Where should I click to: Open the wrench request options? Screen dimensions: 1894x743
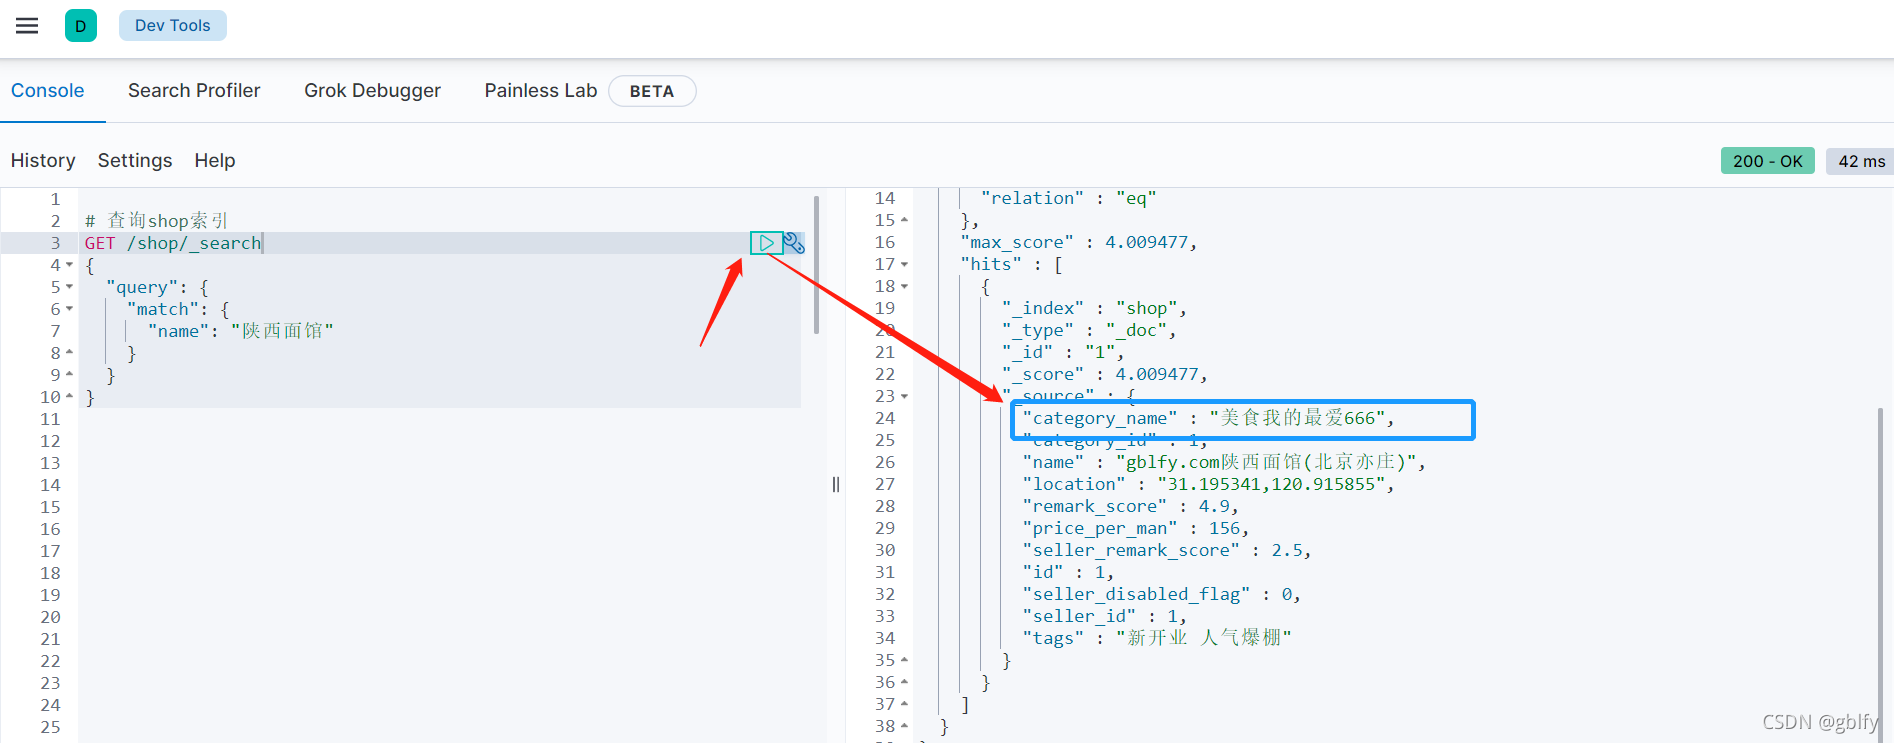[794, 243]
